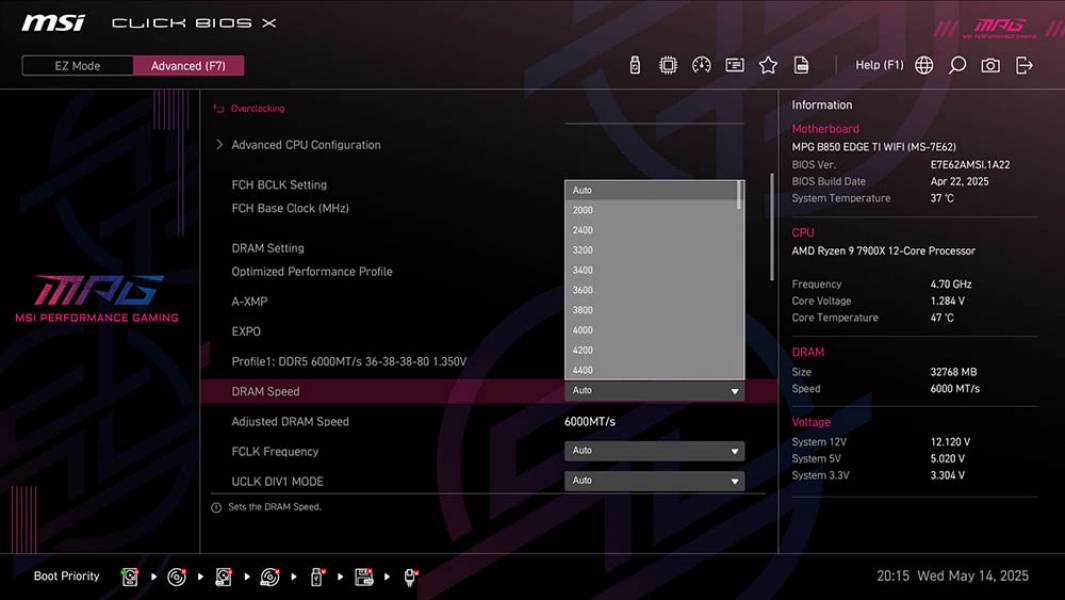Select the USB key boot device

(x=317, y=577)
